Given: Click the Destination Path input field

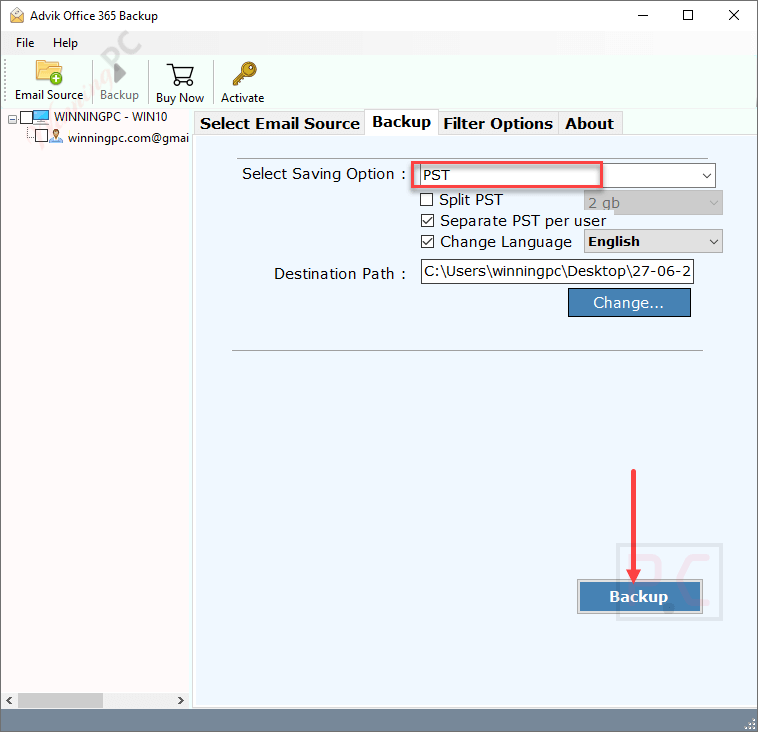Looking at the screenshot, I should [x=557, y=271].
